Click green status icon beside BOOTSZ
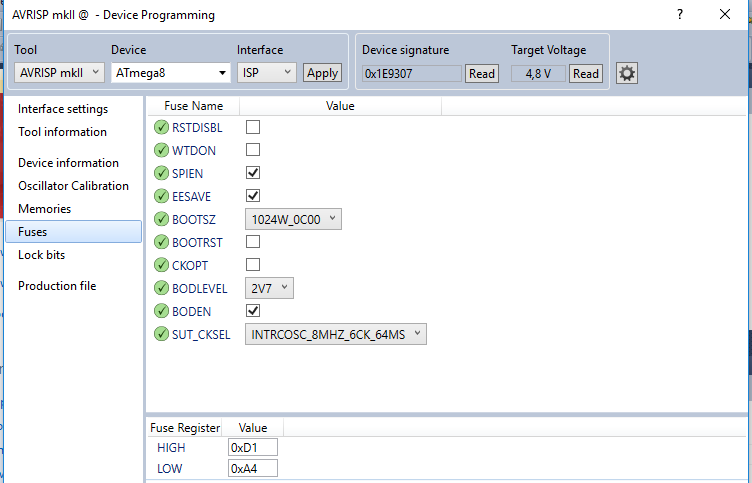Viewport: 752px width, 483px height. pos(162,219)
